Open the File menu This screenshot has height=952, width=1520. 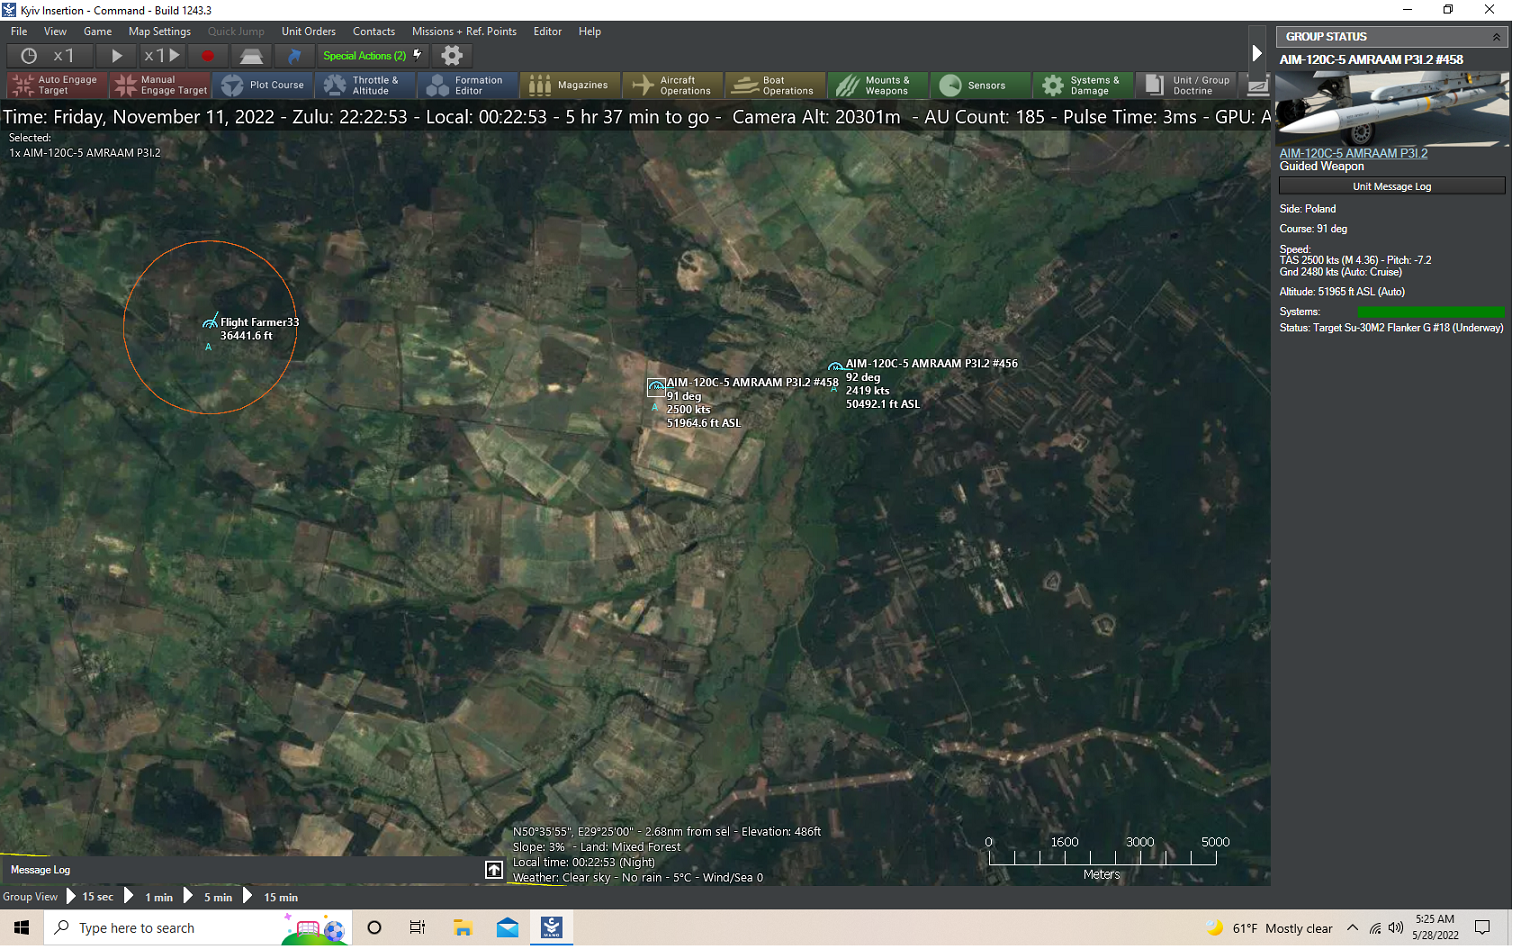click(x=19, y=32)
